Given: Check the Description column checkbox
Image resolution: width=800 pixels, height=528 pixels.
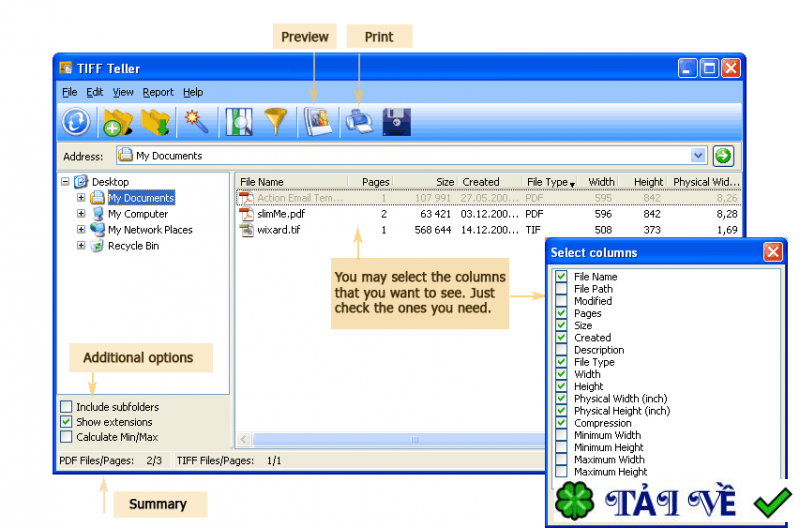Looking at the screenshot, I should 561,349.
